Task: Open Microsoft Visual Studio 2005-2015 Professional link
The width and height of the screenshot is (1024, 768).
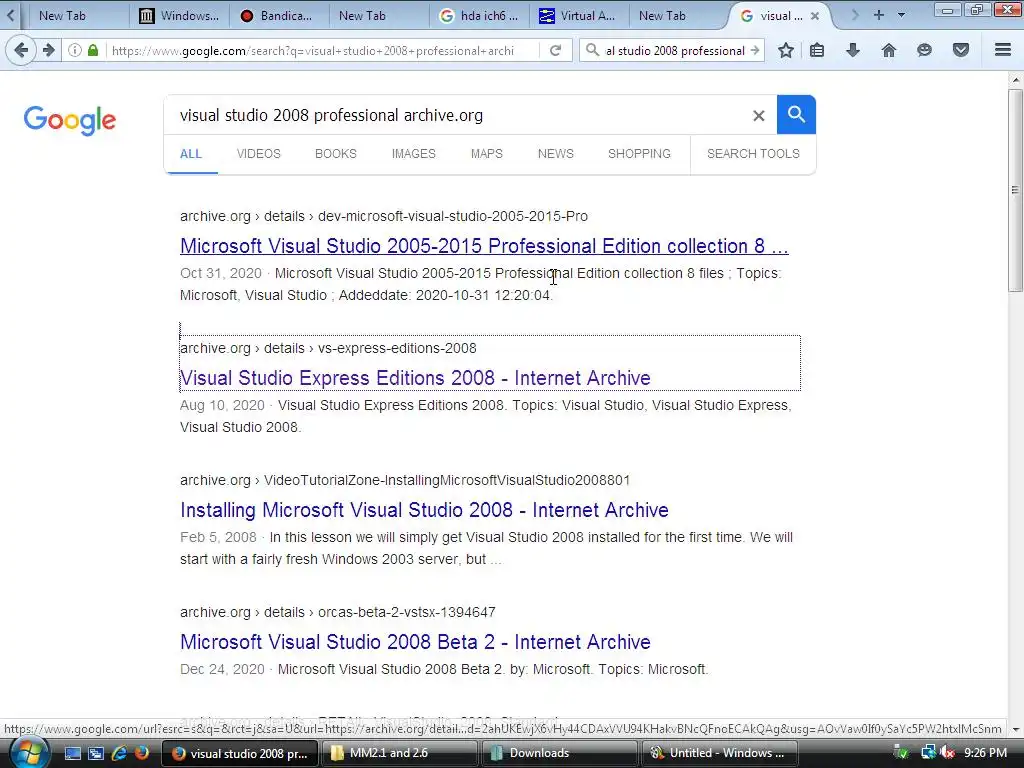Action: 485,246
